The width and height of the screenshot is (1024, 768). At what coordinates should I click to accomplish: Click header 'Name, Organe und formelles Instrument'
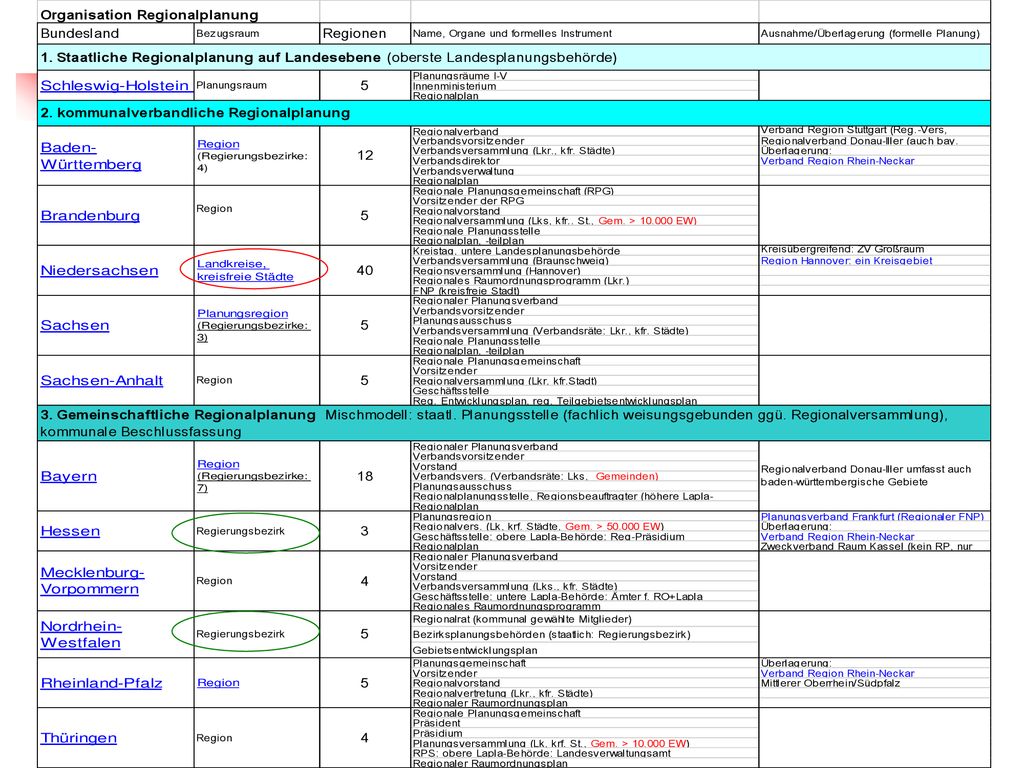click(512, 33)
